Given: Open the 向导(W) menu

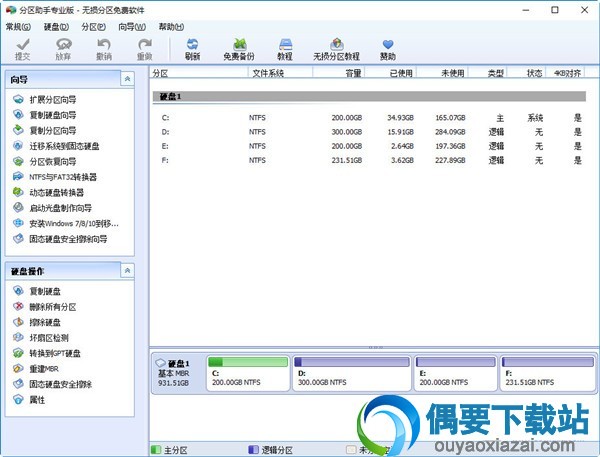Looking at the screenshot, I should [132, 27].
